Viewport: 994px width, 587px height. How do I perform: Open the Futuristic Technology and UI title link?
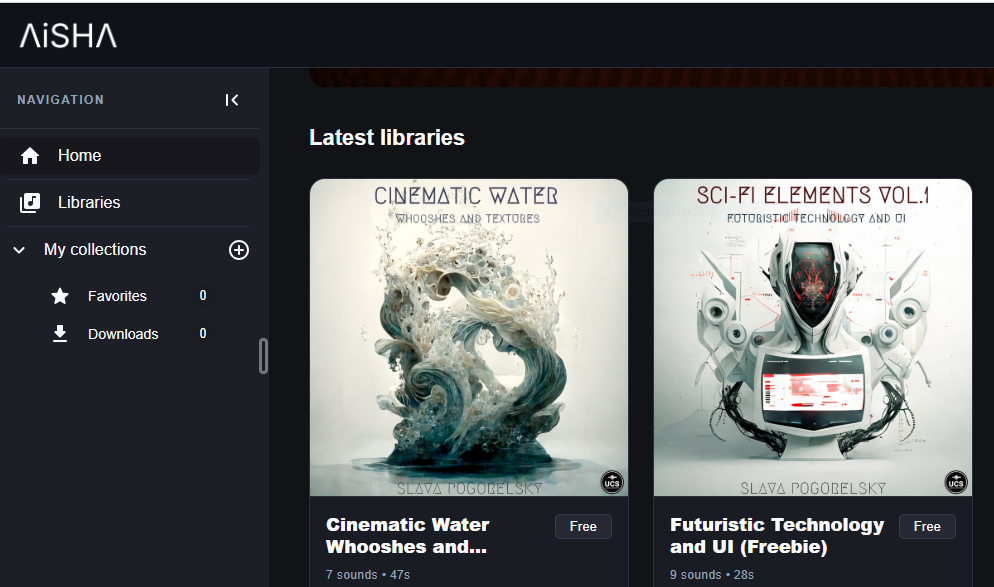click(777, 535)
